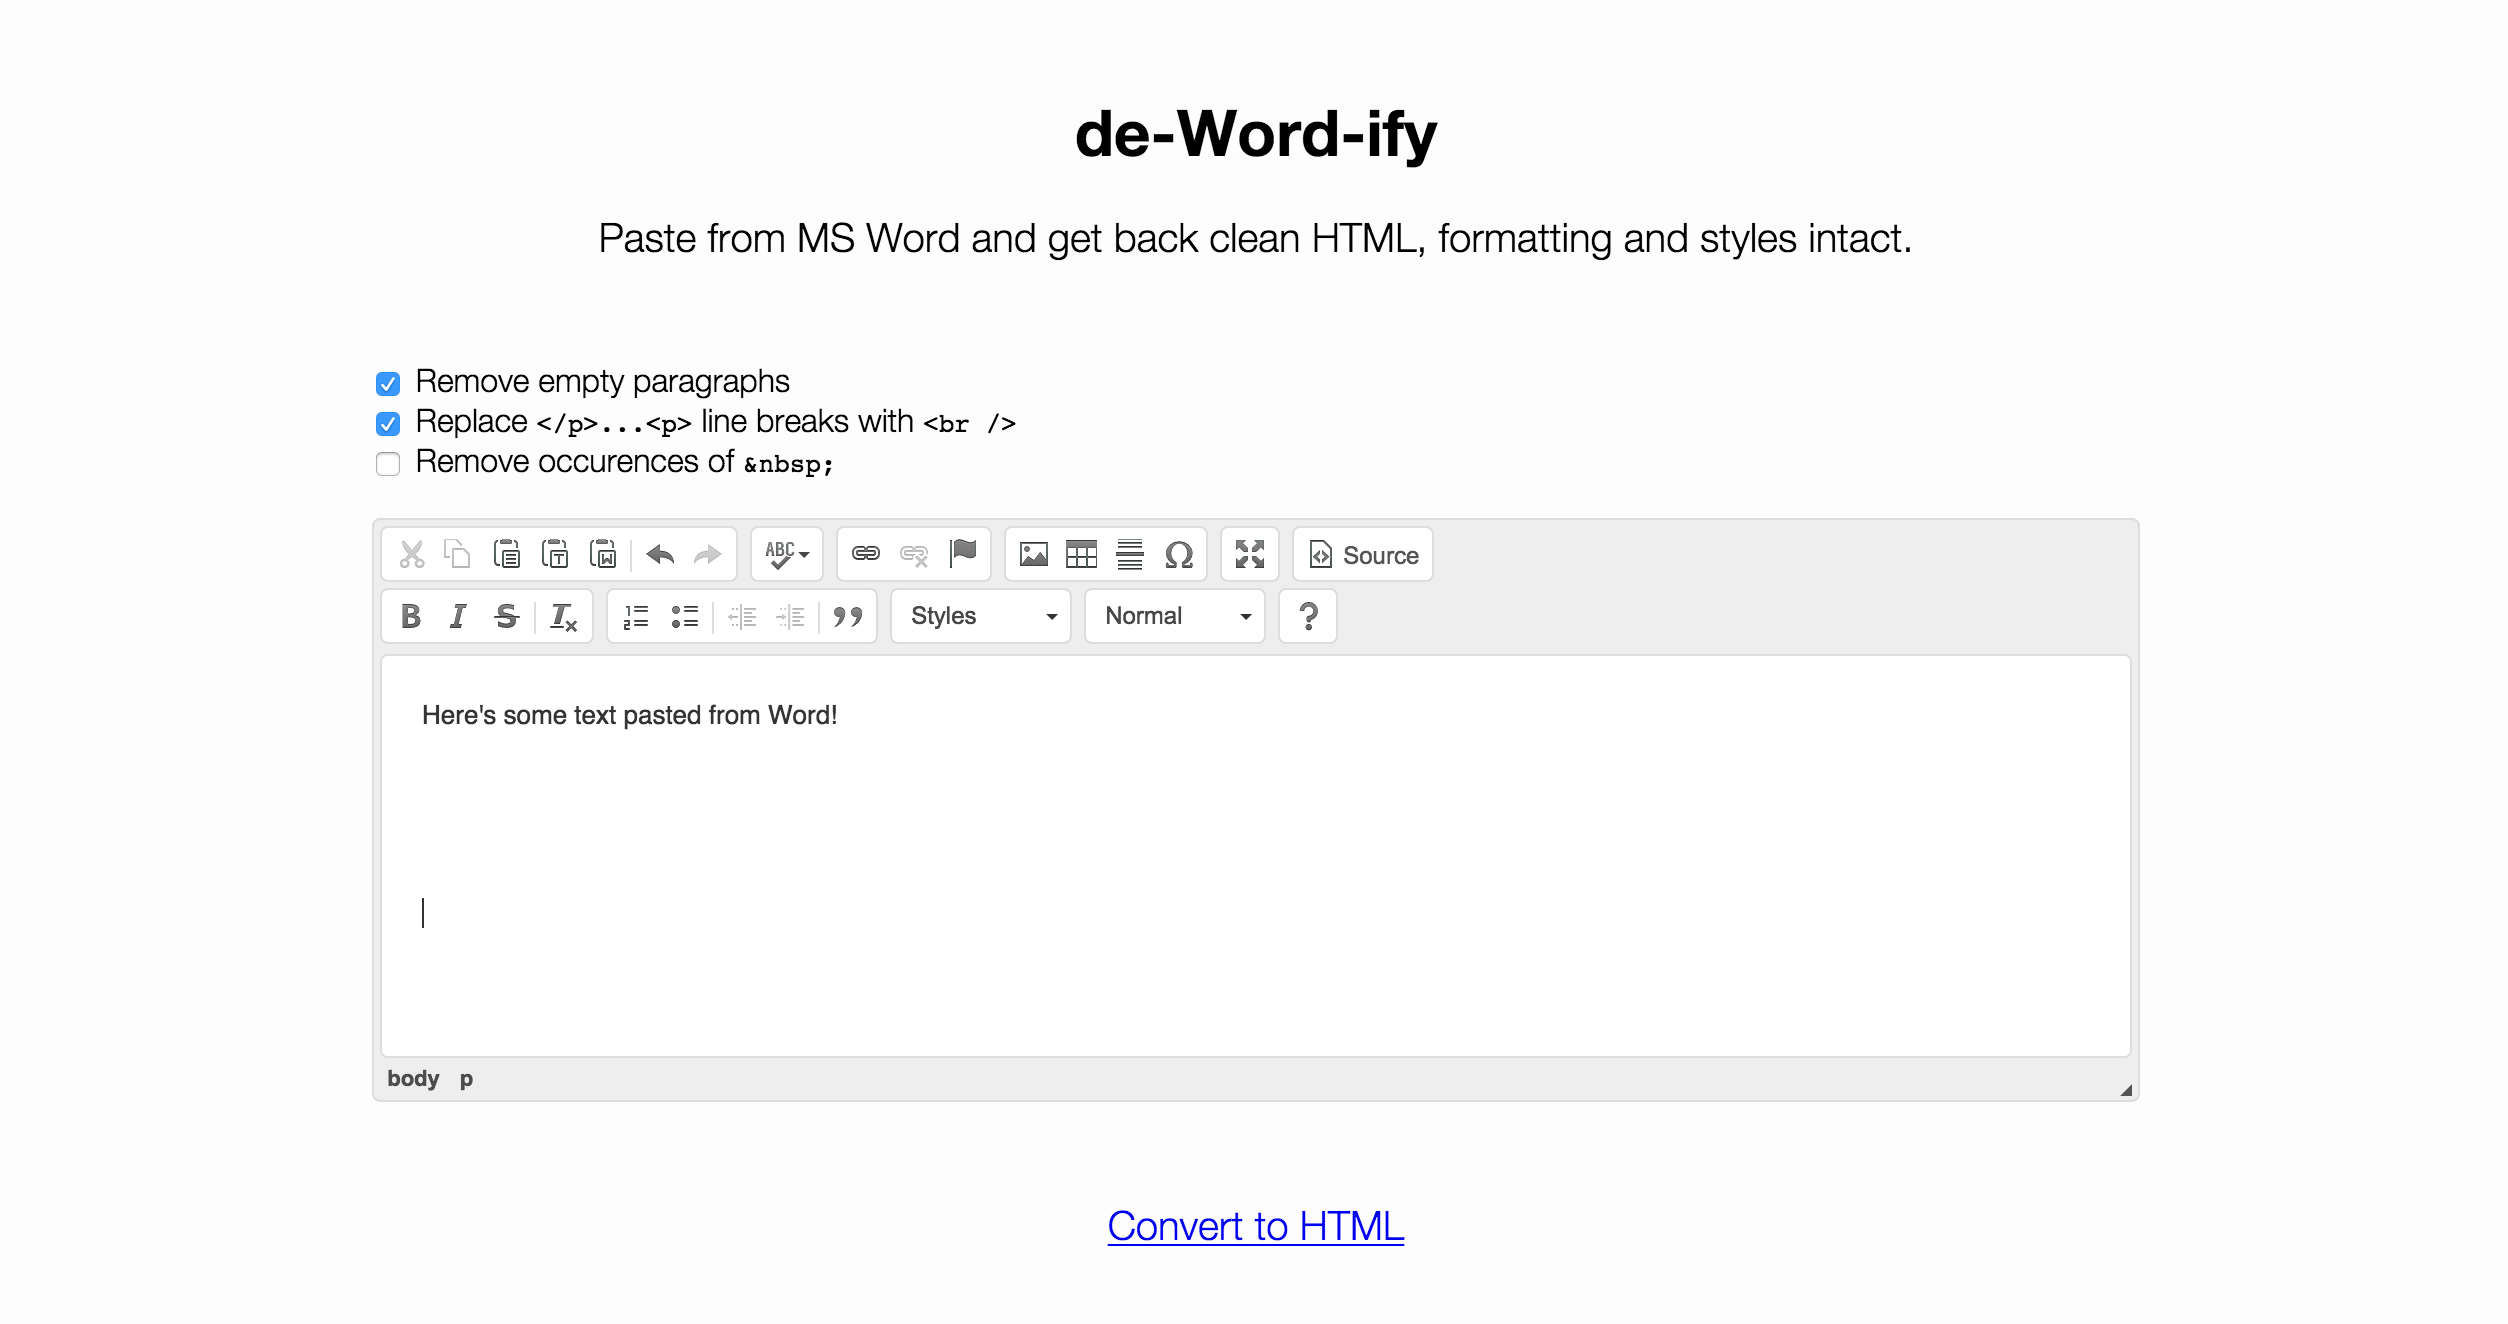Click the question mark About button
The height and width of the screenshot is (1324, 2508).
[1308, 616]
